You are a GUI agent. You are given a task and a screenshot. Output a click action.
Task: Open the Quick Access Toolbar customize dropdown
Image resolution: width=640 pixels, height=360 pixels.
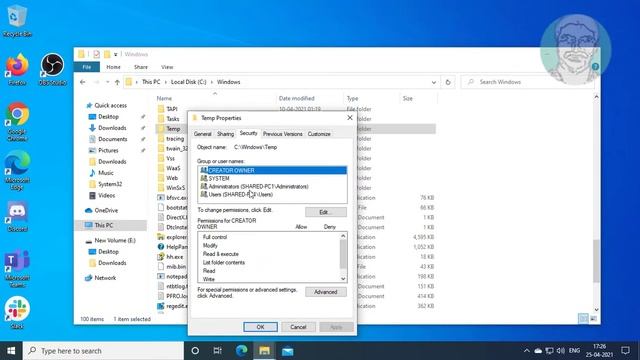116,54
